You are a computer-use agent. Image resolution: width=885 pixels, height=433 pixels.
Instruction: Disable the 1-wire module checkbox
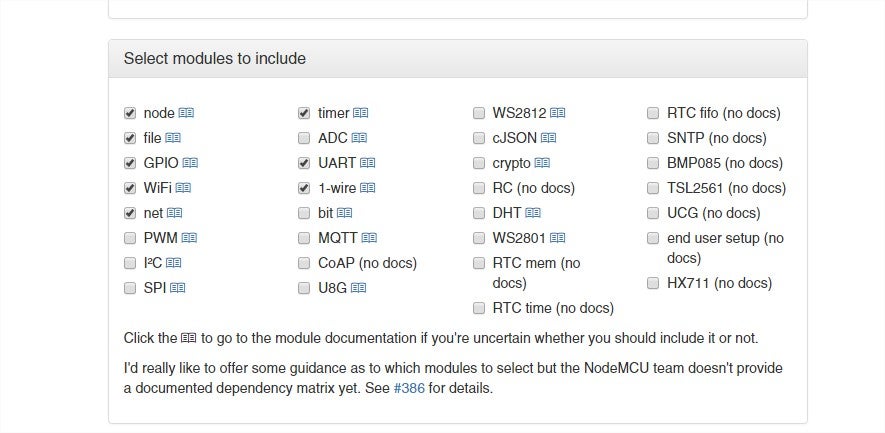[x=304, y=188]
